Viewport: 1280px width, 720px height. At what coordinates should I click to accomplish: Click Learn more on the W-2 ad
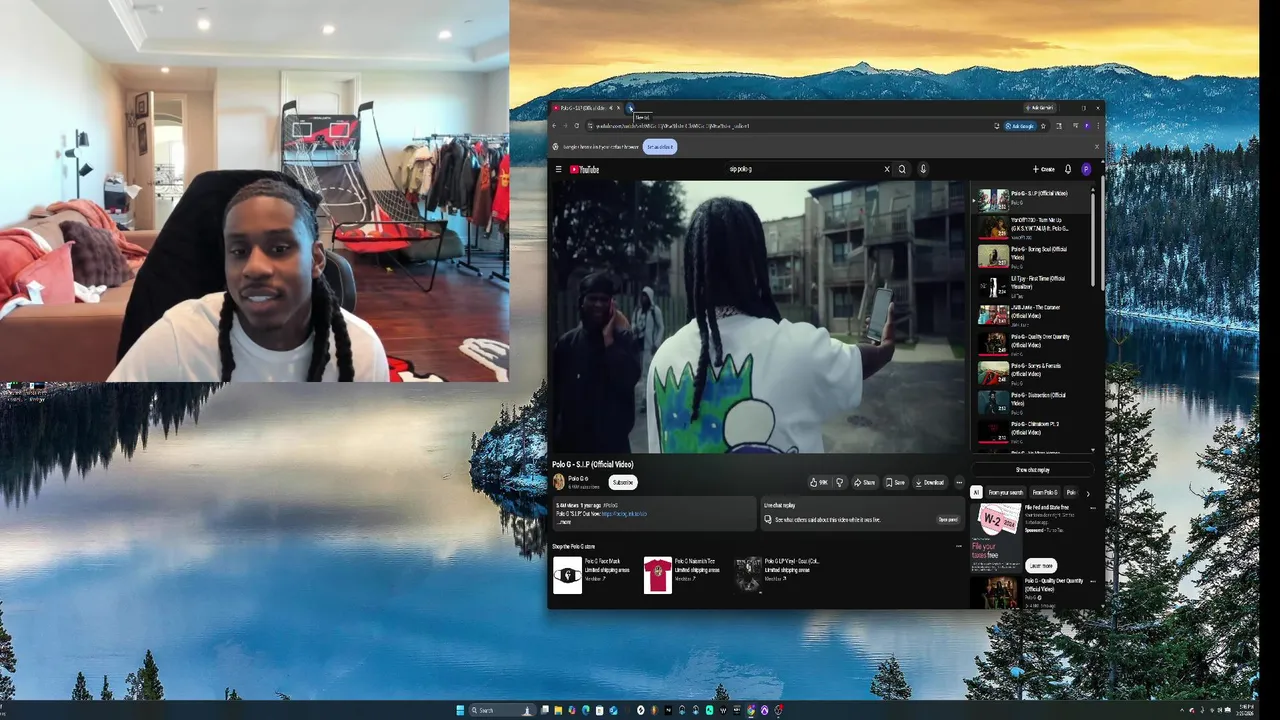1040,565
